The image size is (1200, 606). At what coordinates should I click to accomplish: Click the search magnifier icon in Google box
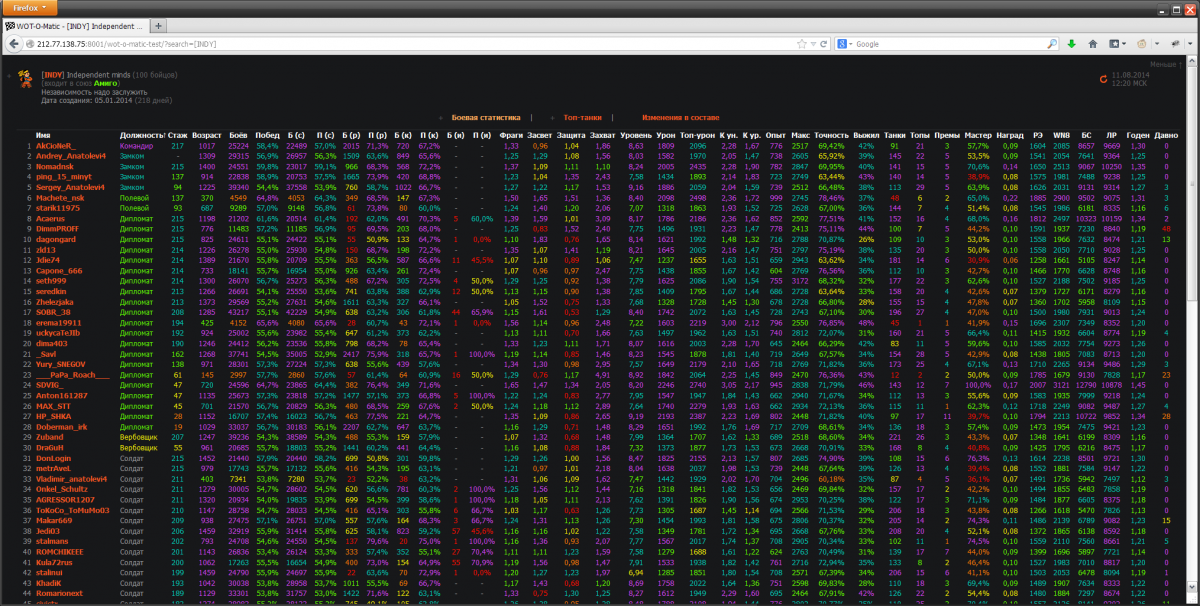(1048, 44)
